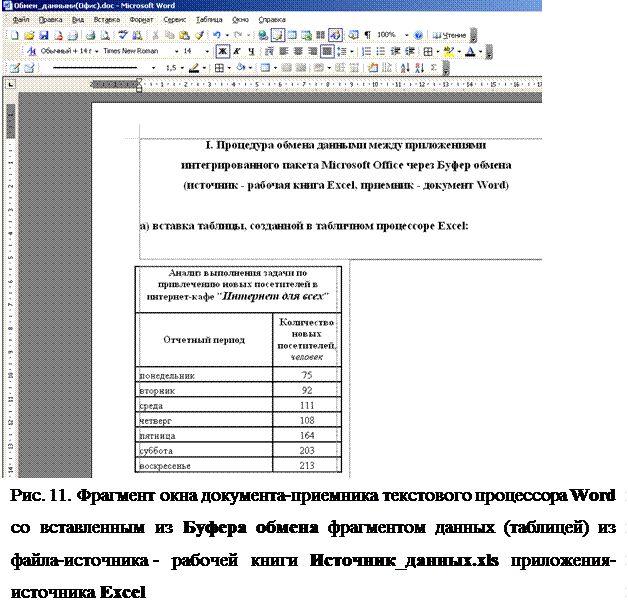Save the document with the floppy icon
Viewport: 628px width, 614px height.
pyautogui.click(x=44, y=35)
